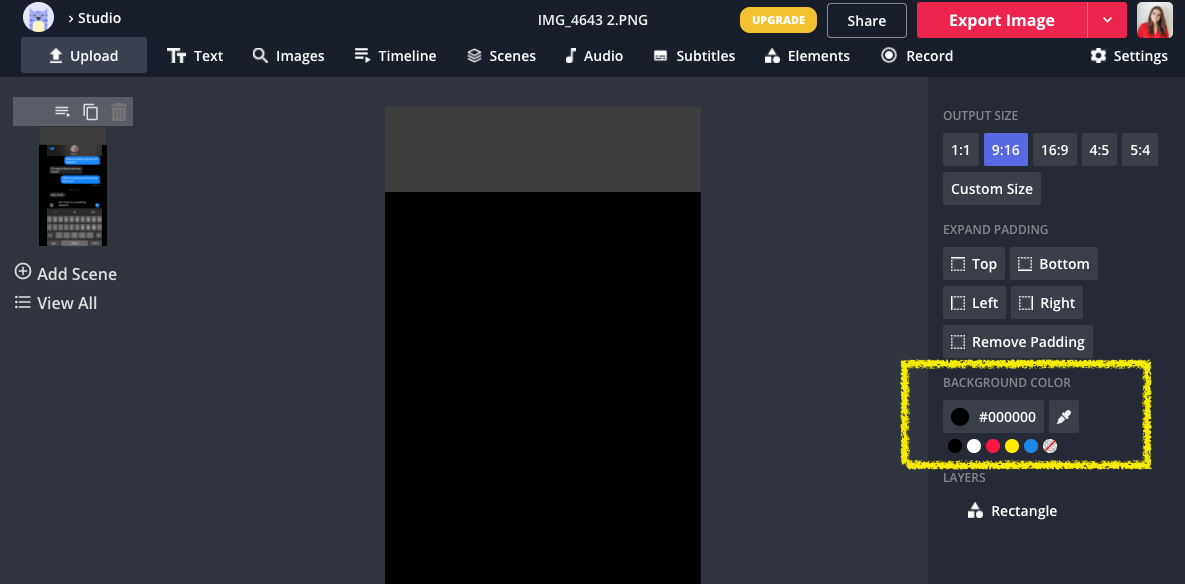Screen dimensions: 1185x584
Task: Click the Upgrade button
Action: pyautogui.click(x=778, y=20)
